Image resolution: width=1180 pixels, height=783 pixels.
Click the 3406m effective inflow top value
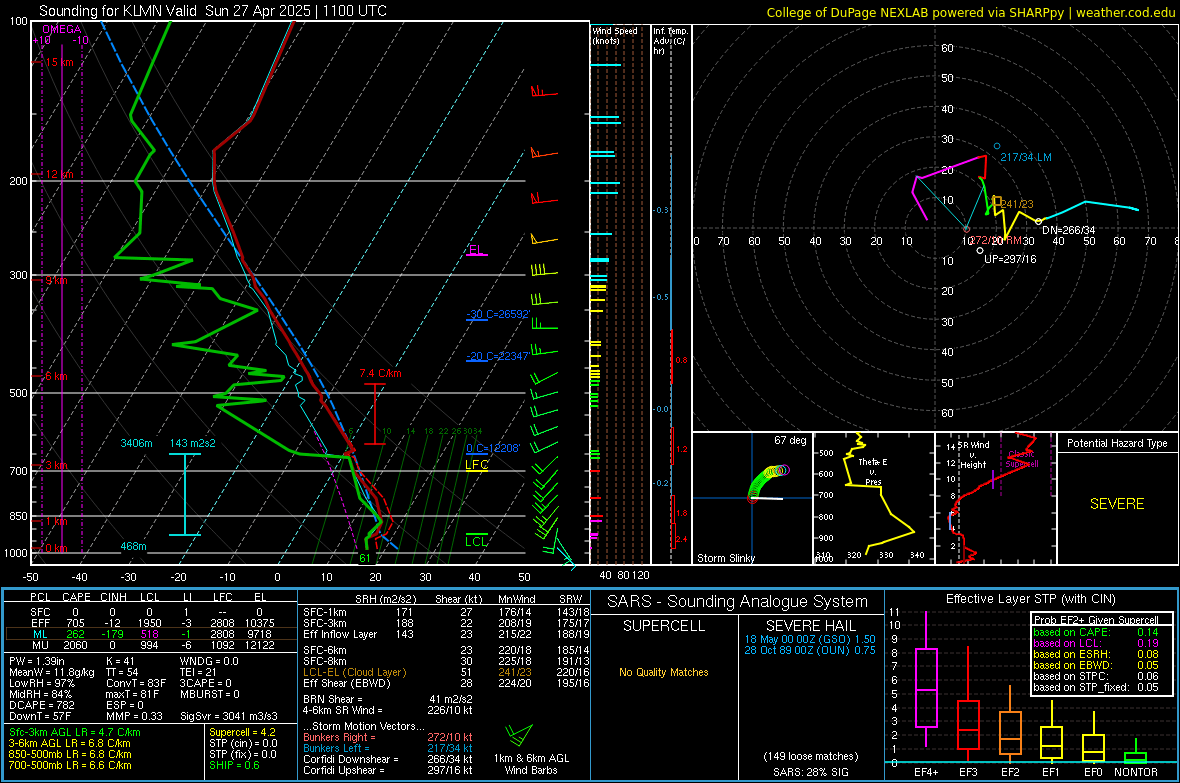coord(136,443)
